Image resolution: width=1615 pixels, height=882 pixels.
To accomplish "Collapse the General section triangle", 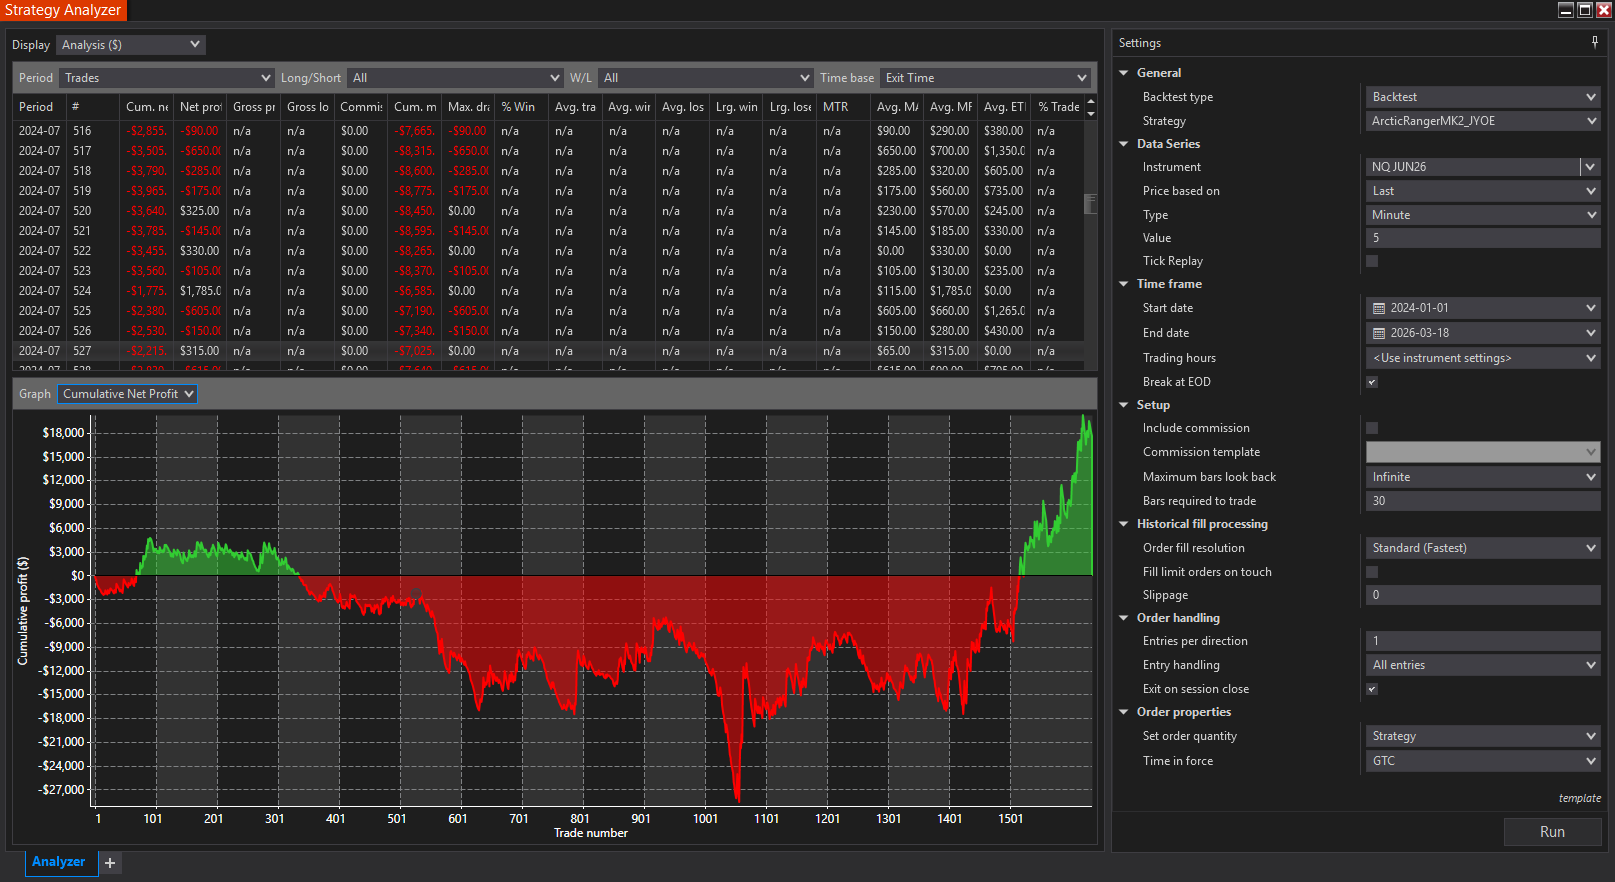I will pos(1124,73).
